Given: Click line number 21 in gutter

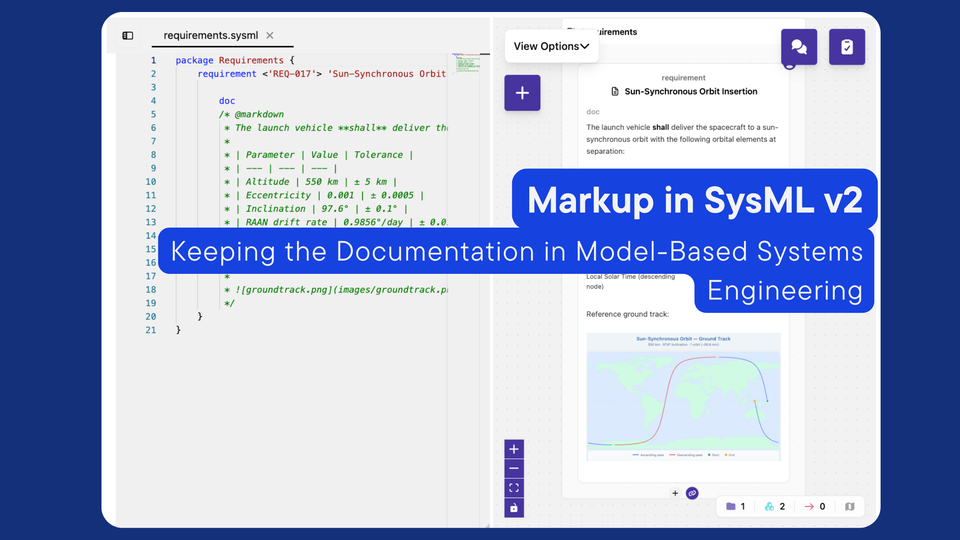Looking at the screenshot, I should coord(151,329).
